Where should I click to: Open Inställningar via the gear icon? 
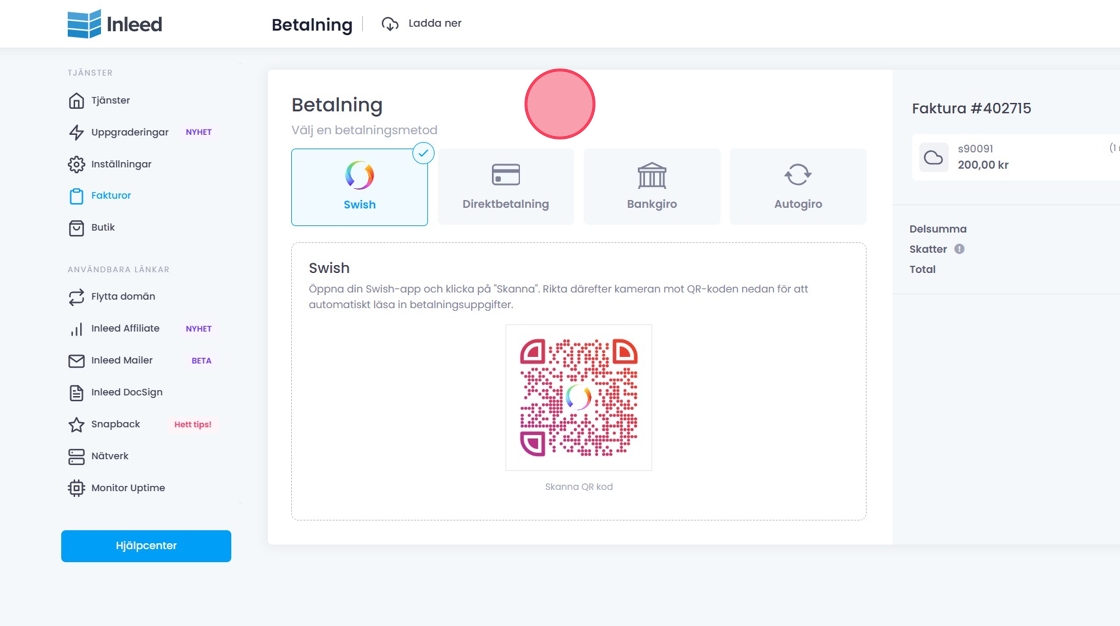point(76,164)
